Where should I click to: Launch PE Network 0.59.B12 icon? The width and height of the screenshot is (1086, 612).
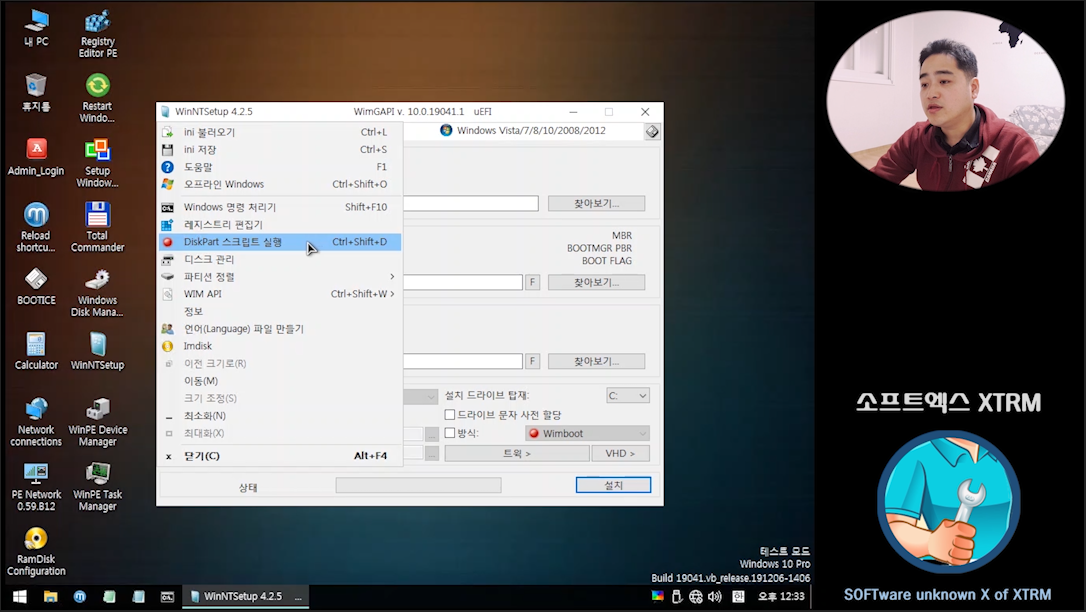(36, 487)
